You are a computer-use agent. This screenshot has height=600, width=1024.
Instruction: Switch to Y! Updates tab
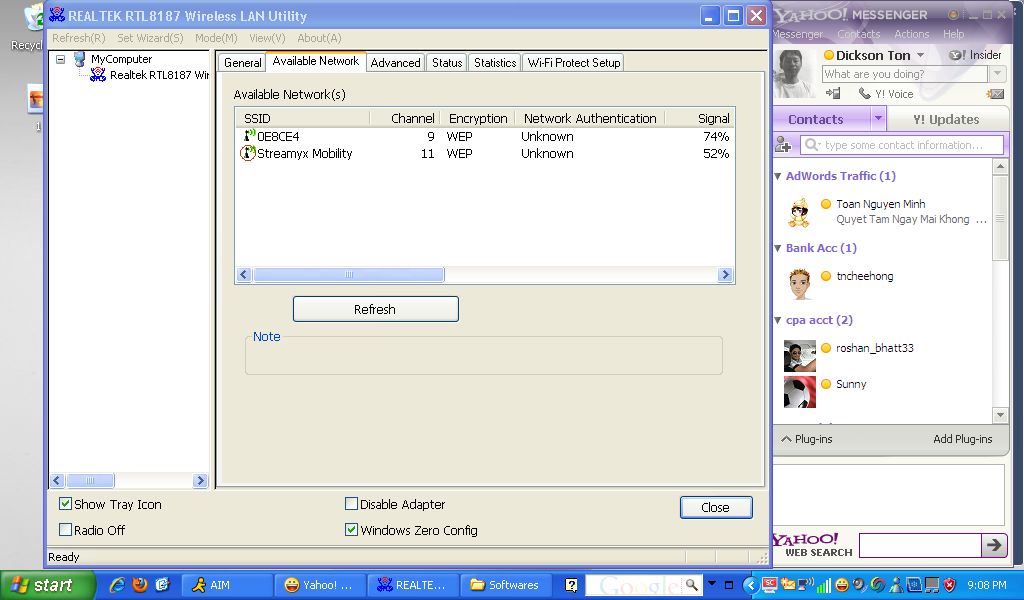click(x=946, y=119)
